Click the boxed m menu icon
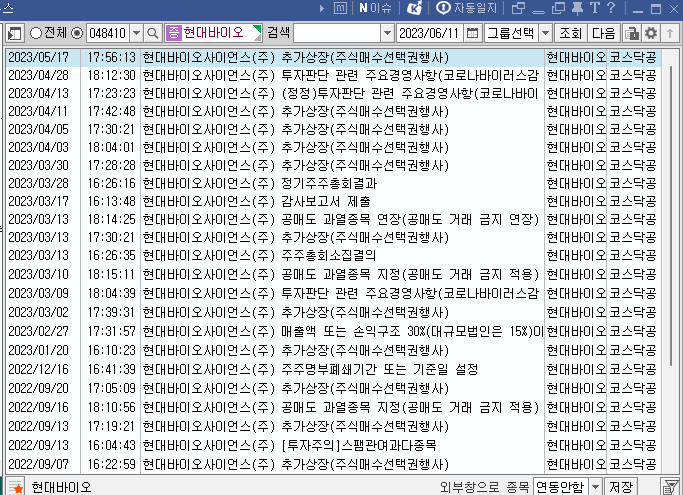Image resolution: width=683 pixels, height=495 pixels. click(340, 8)
